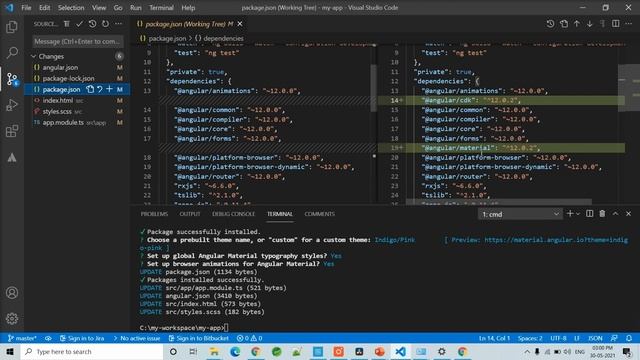Open the Go menu
Image resolution: width=640 pixels, height=360 pixels.
point(118,8)
